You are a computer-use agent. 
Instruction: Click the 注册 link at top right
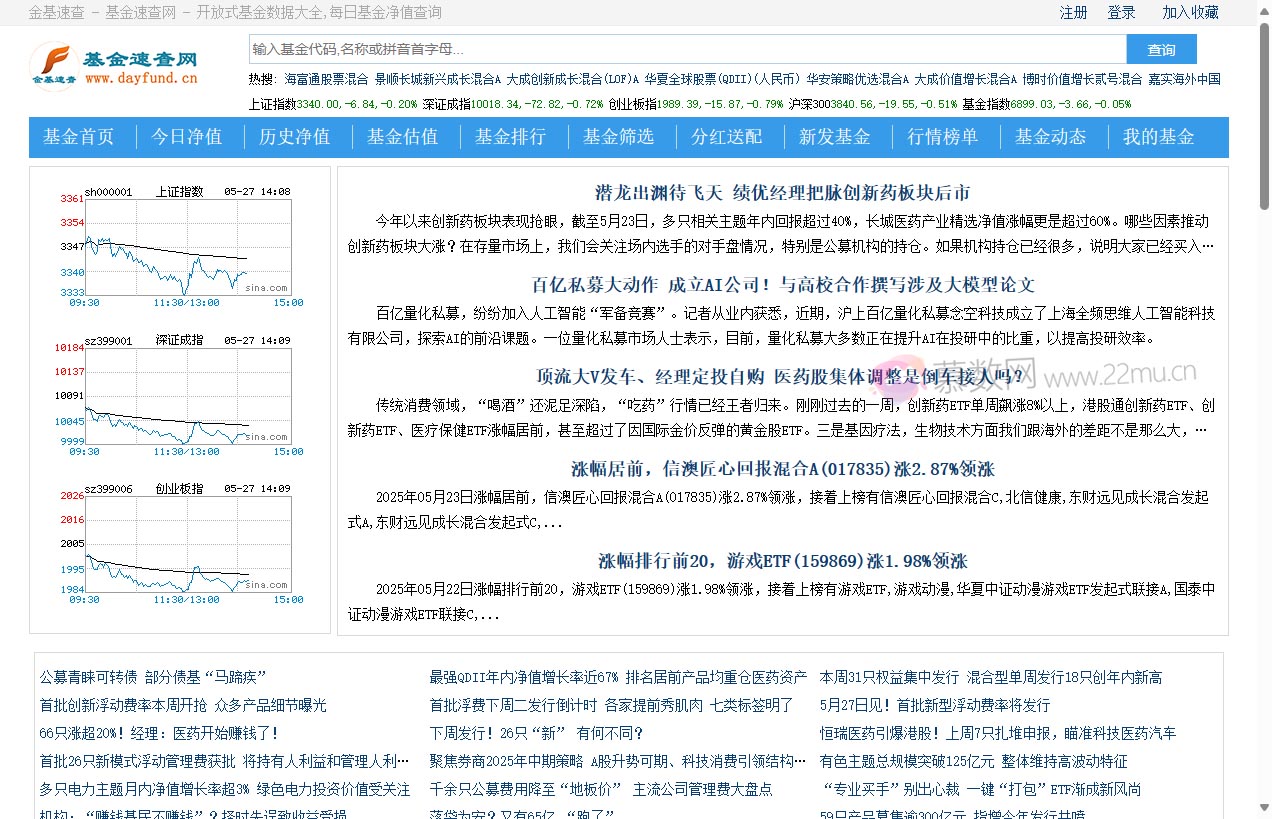[x=1073, y=12]
